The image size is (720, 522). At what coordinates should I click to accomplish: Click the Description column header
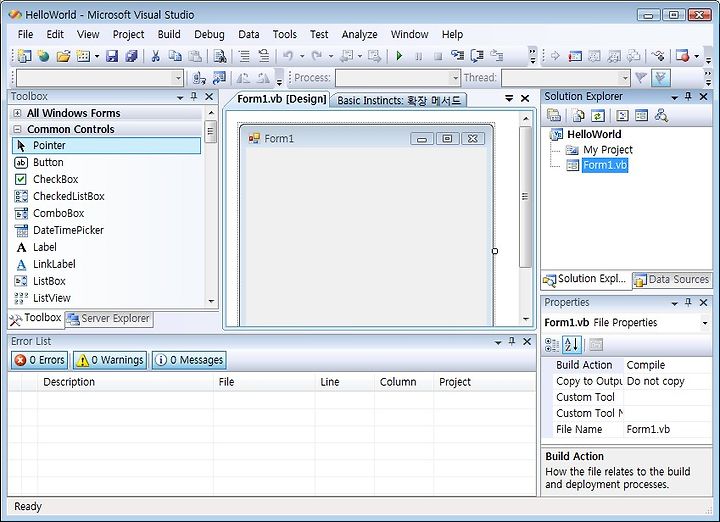125,382
